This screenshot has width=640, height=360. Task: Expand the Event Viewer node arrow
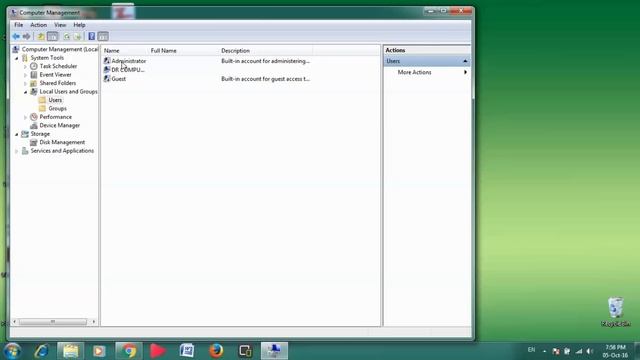(x=25, y=75)
